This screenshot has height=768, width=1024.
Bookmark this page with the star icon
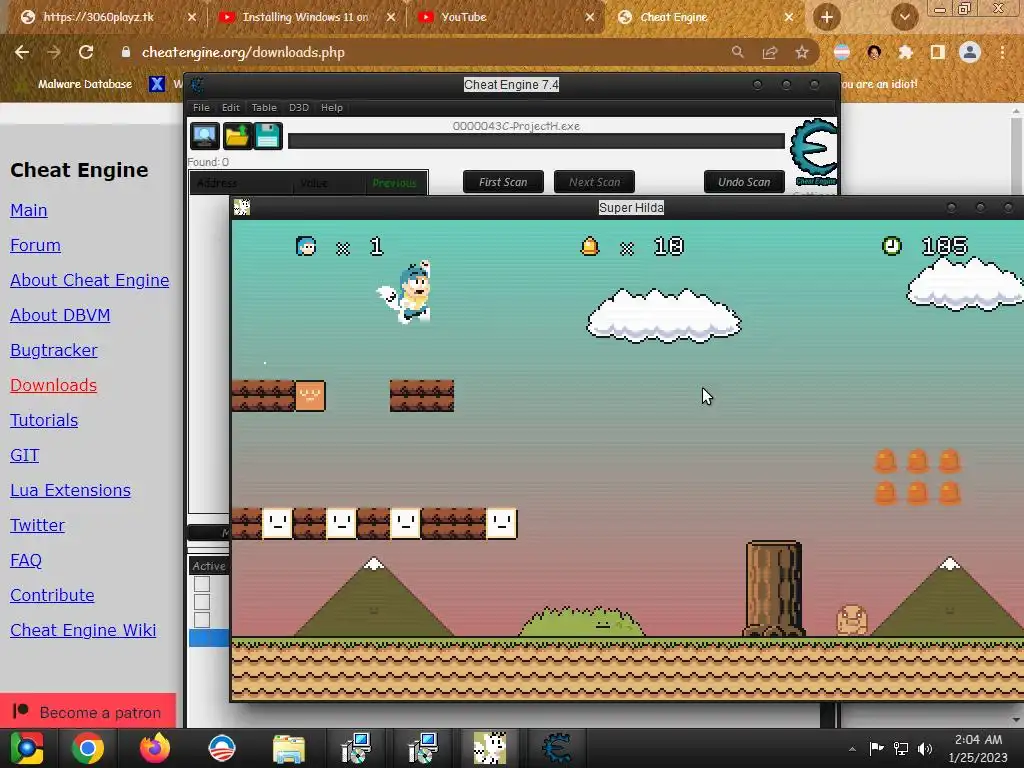coord(802,52)
